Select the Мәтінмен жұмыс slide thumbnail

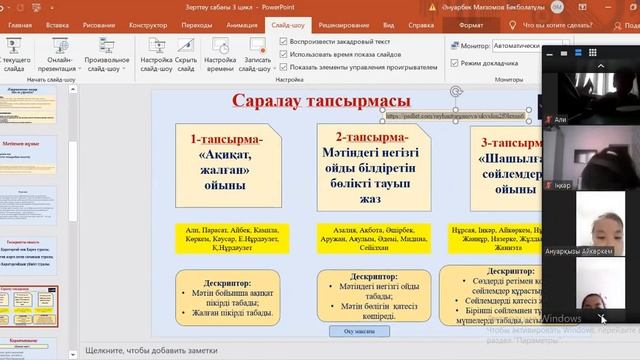pyautogui.click(x=28, y=156)
